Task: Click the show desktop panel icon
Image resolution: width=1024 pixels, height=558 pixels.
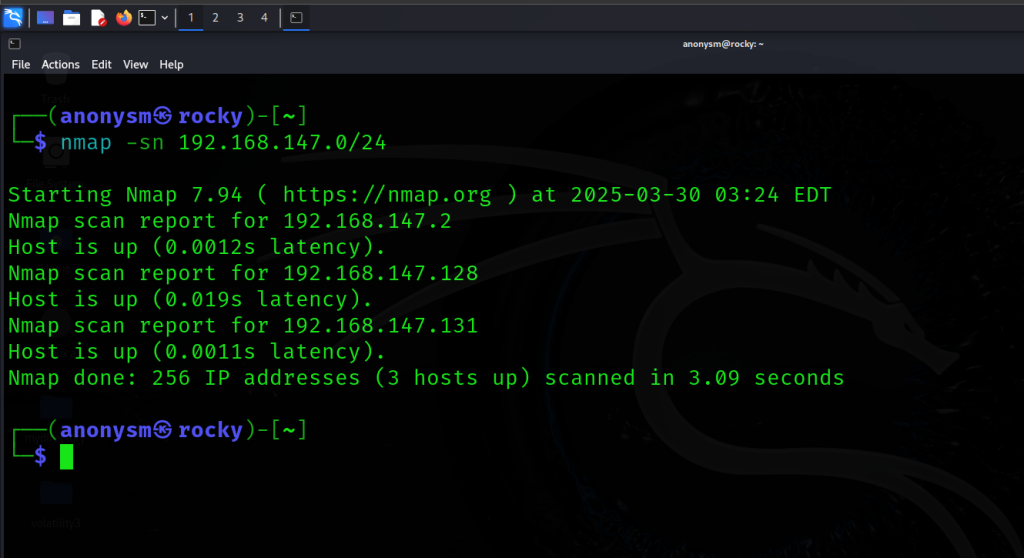Action: click(x=45, y=18)
